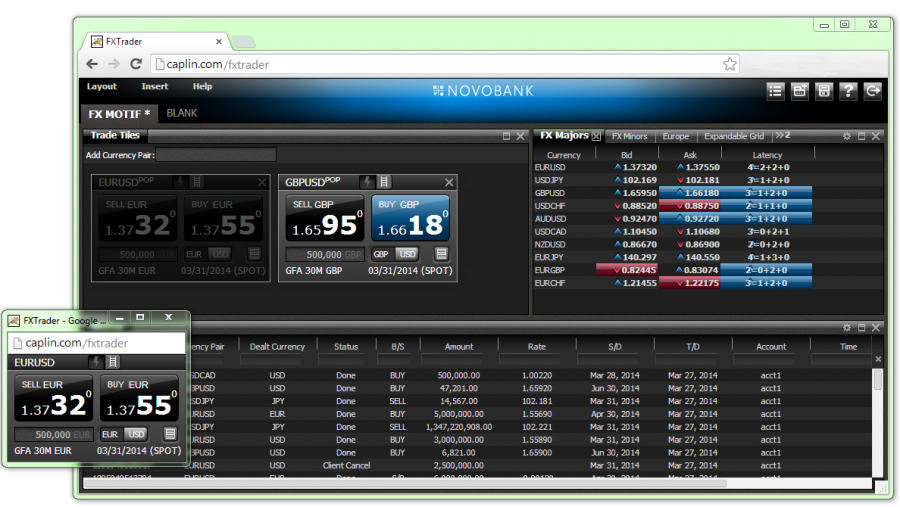900x507 pixels.
Task: Maximize the blotter panel
Action: (x=862, y=327)
